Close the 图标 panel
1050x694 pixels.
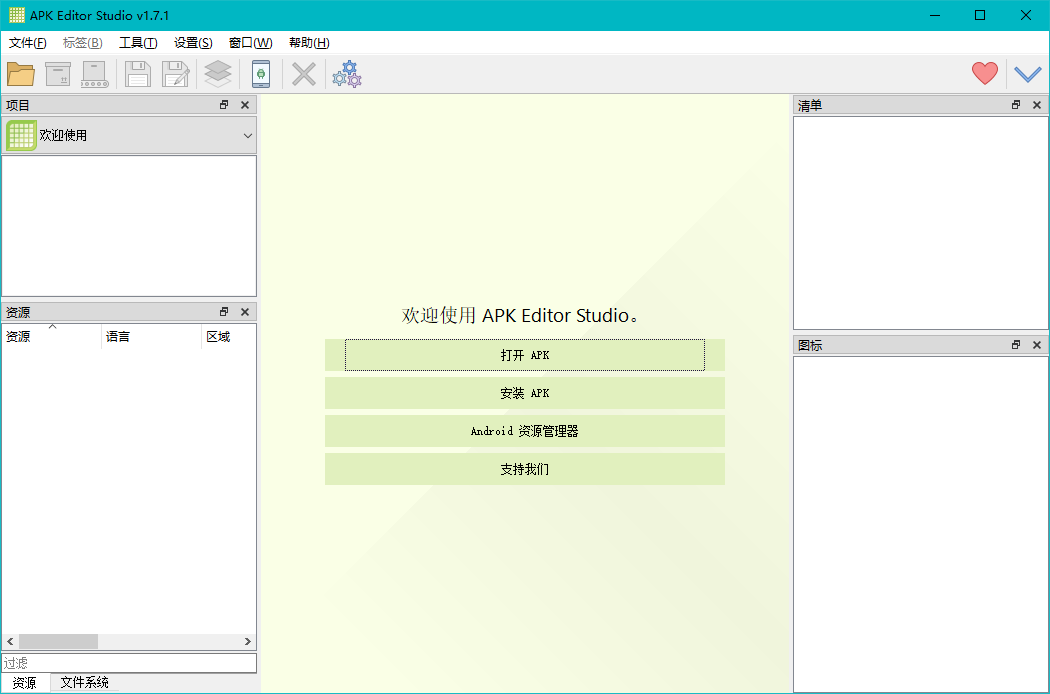coord(1037,344)
